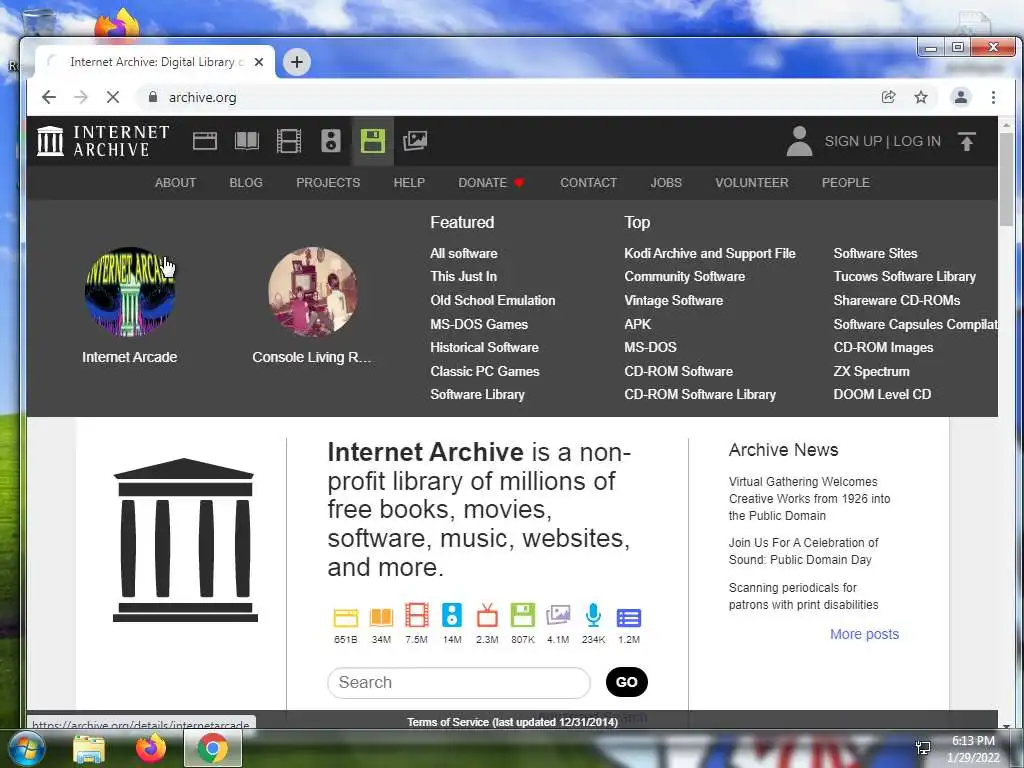This screenshot has width=1024, height=768.
Task: Open the Video film icon in navbar
Action: point(289,141)
